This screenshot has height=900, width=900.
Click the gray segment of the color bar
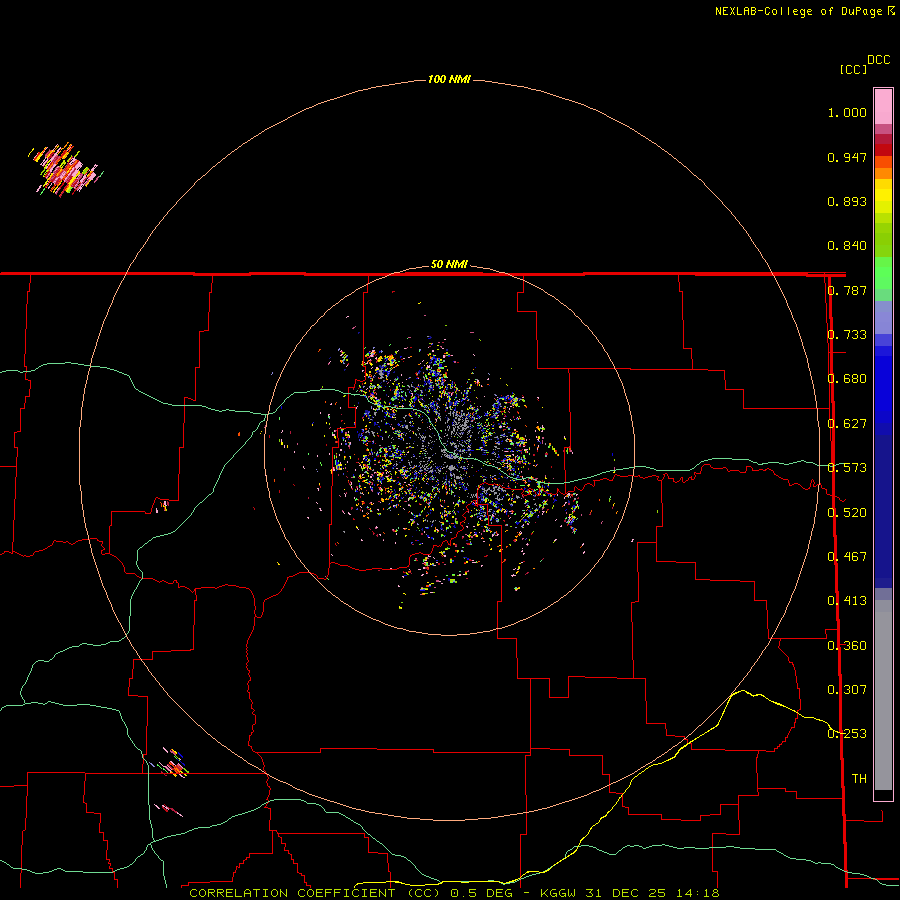point(883,695)
